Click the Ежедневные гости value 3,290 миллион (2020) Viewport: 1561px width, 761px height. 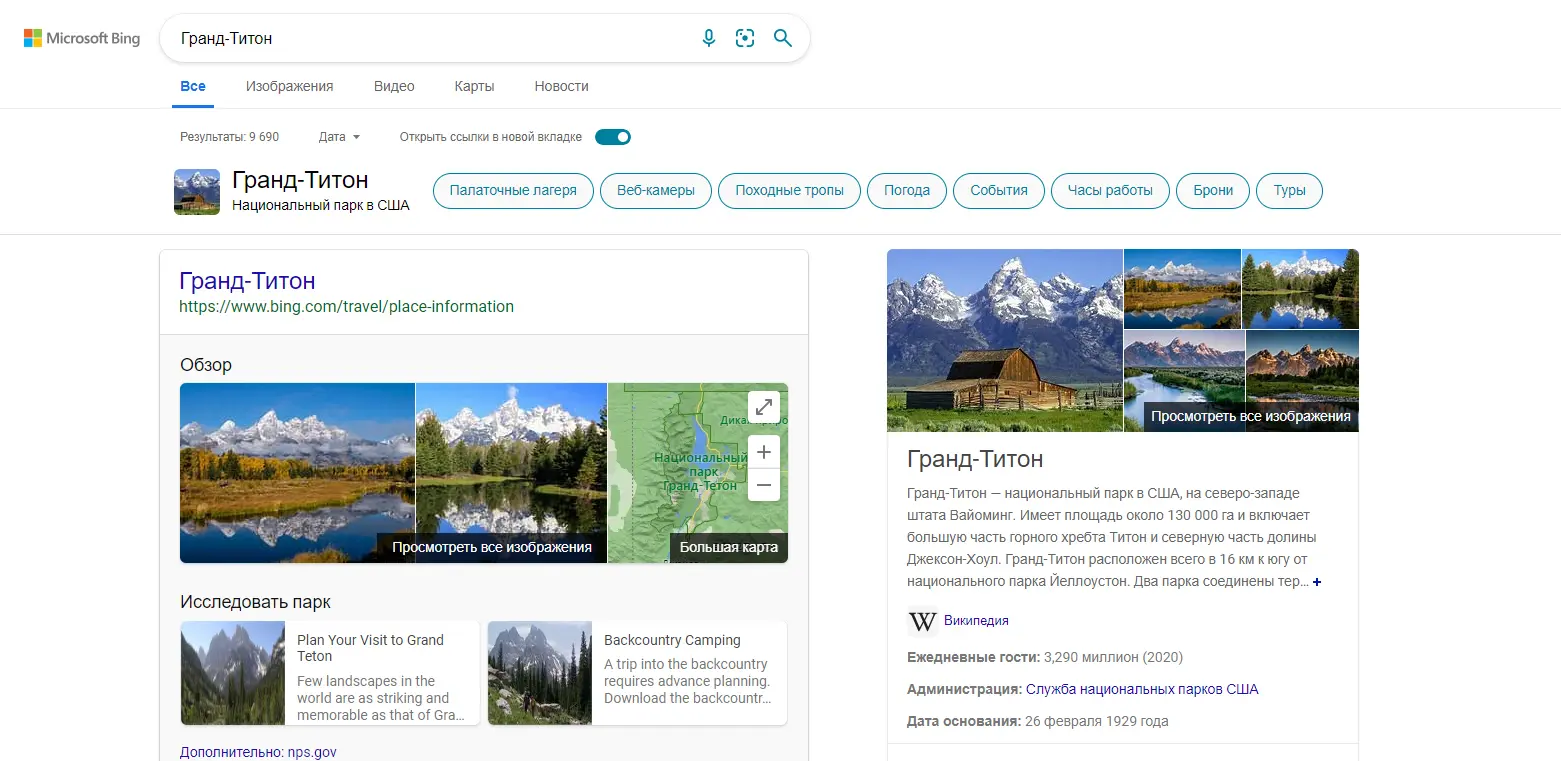pyautogui.click(x=1113, y=657)
